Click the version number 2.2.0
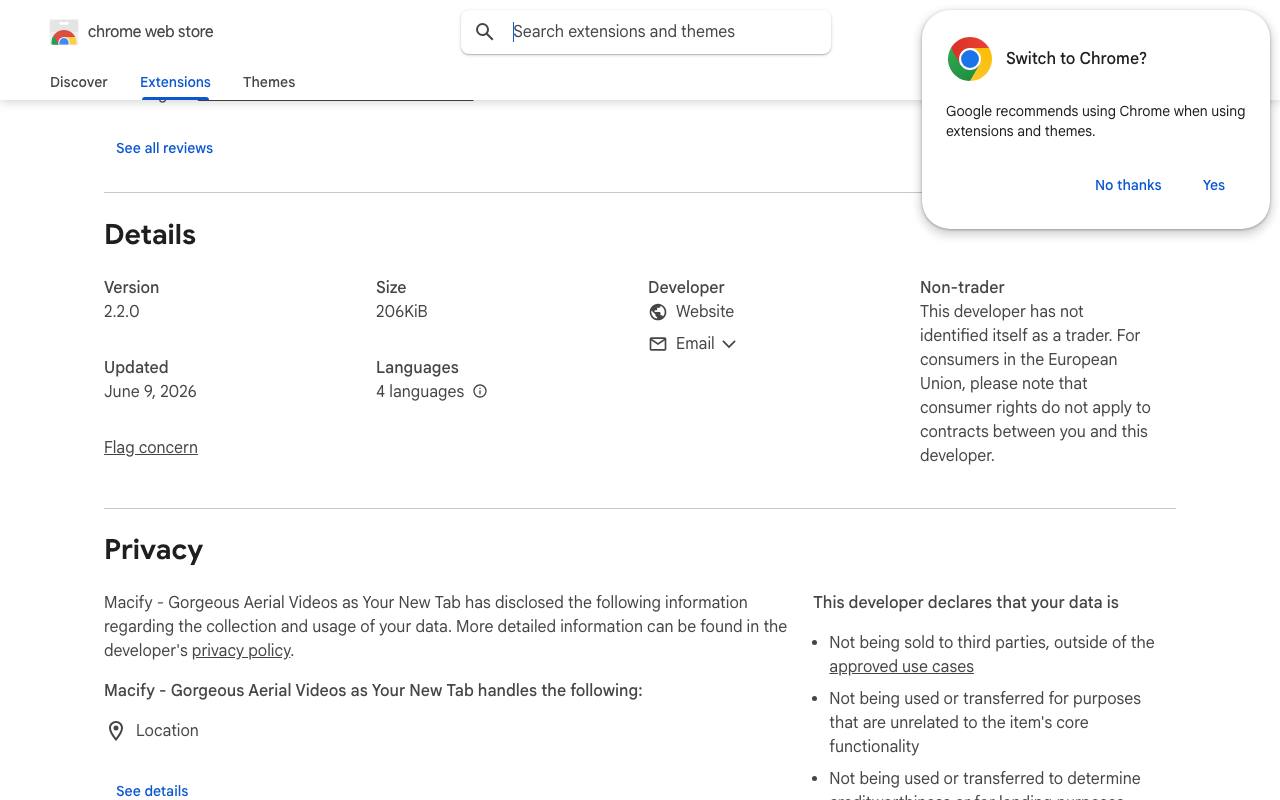Image resolution: width=1280 pixels, height=800 pixels. [122, 312]
